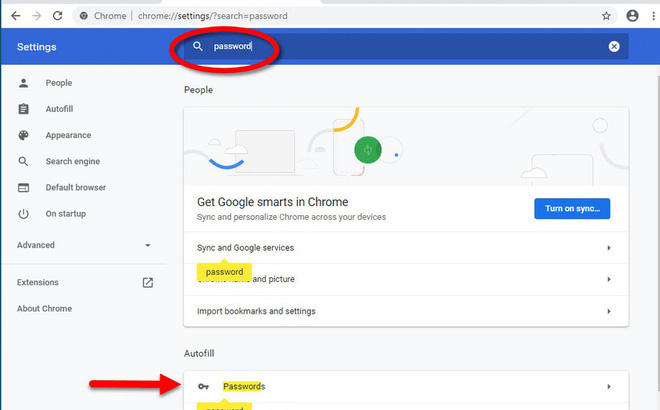This screenshot has width=660, height=410.
Task: Click the address bar URL text
Action: point(213,16)
